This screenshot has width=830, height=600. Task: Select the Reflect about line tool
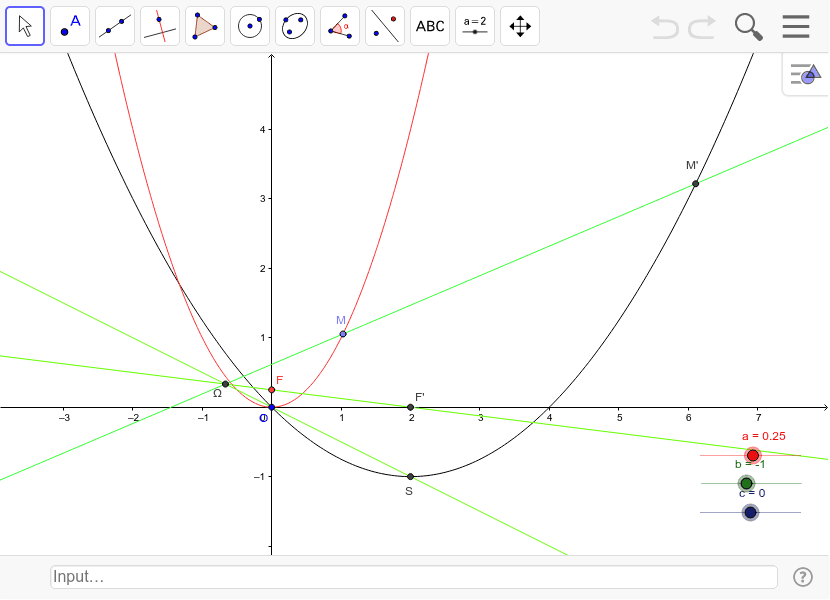(x=385, y=26)
